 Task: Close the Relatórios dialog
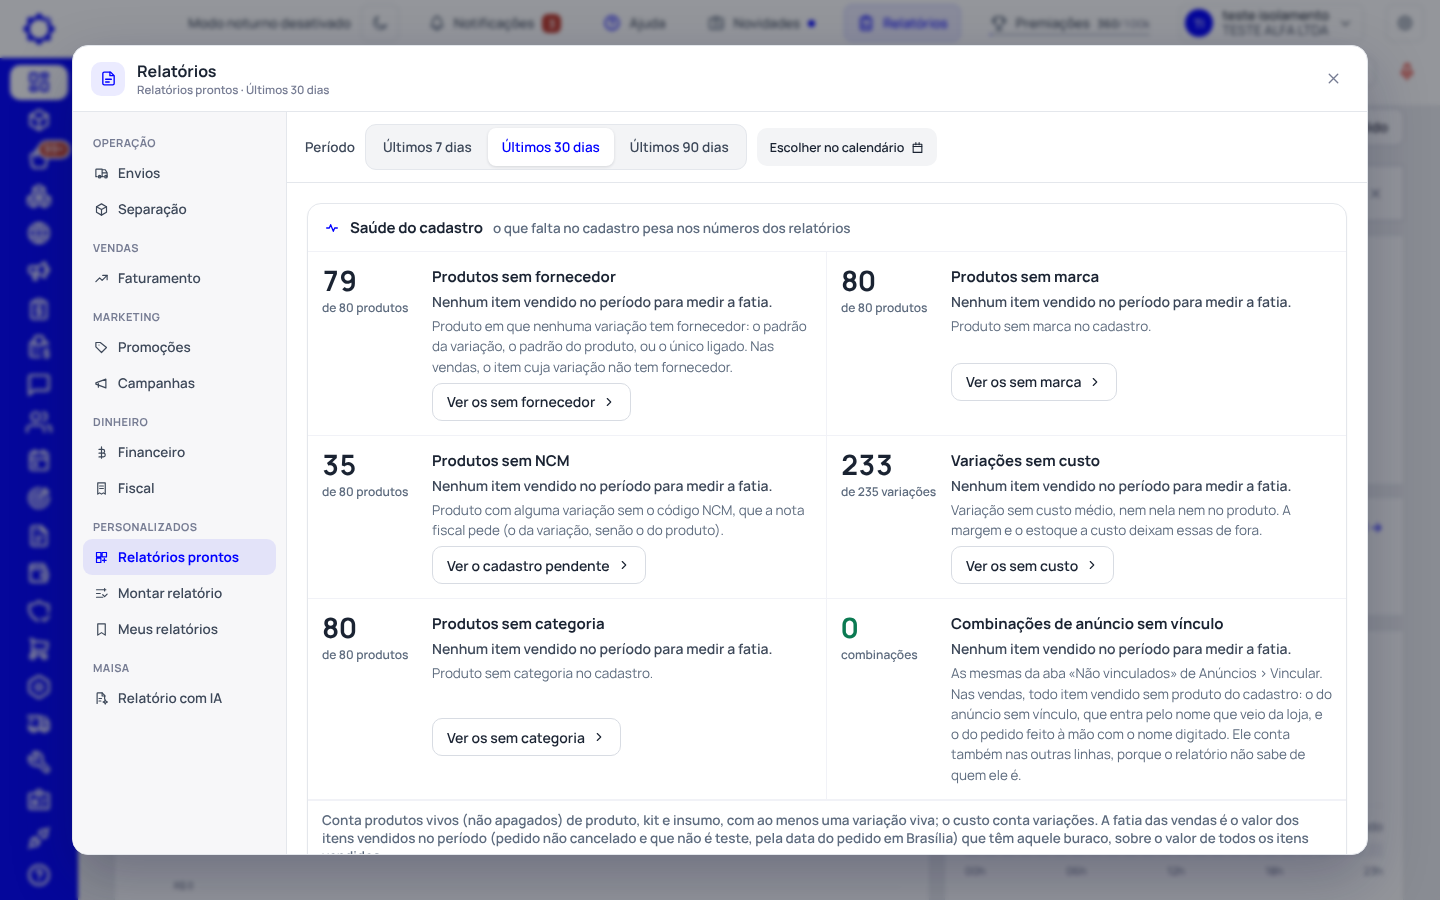point(1333,79)
